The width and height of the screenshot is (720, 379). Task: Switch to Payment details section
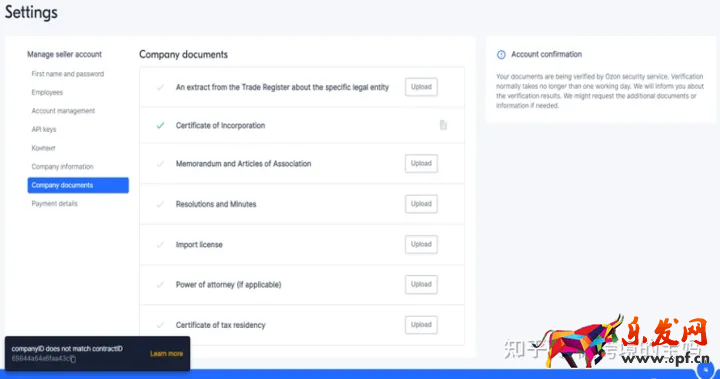54,204
